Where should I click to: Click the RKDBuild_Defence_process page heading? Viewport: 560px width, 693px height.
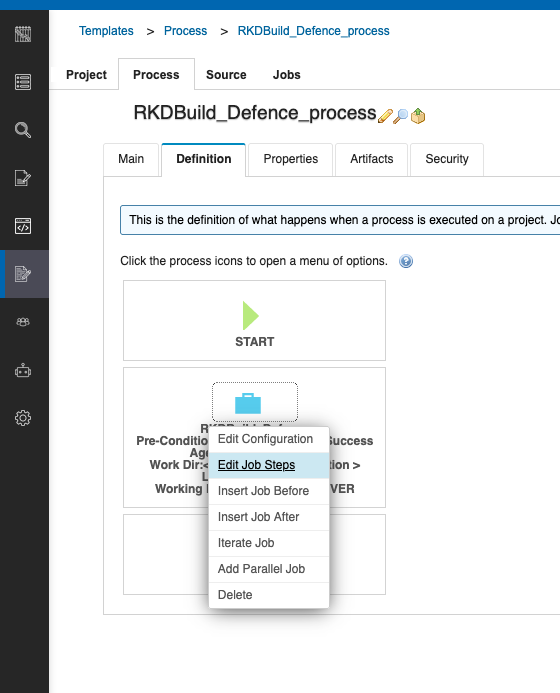pos(255,113)
